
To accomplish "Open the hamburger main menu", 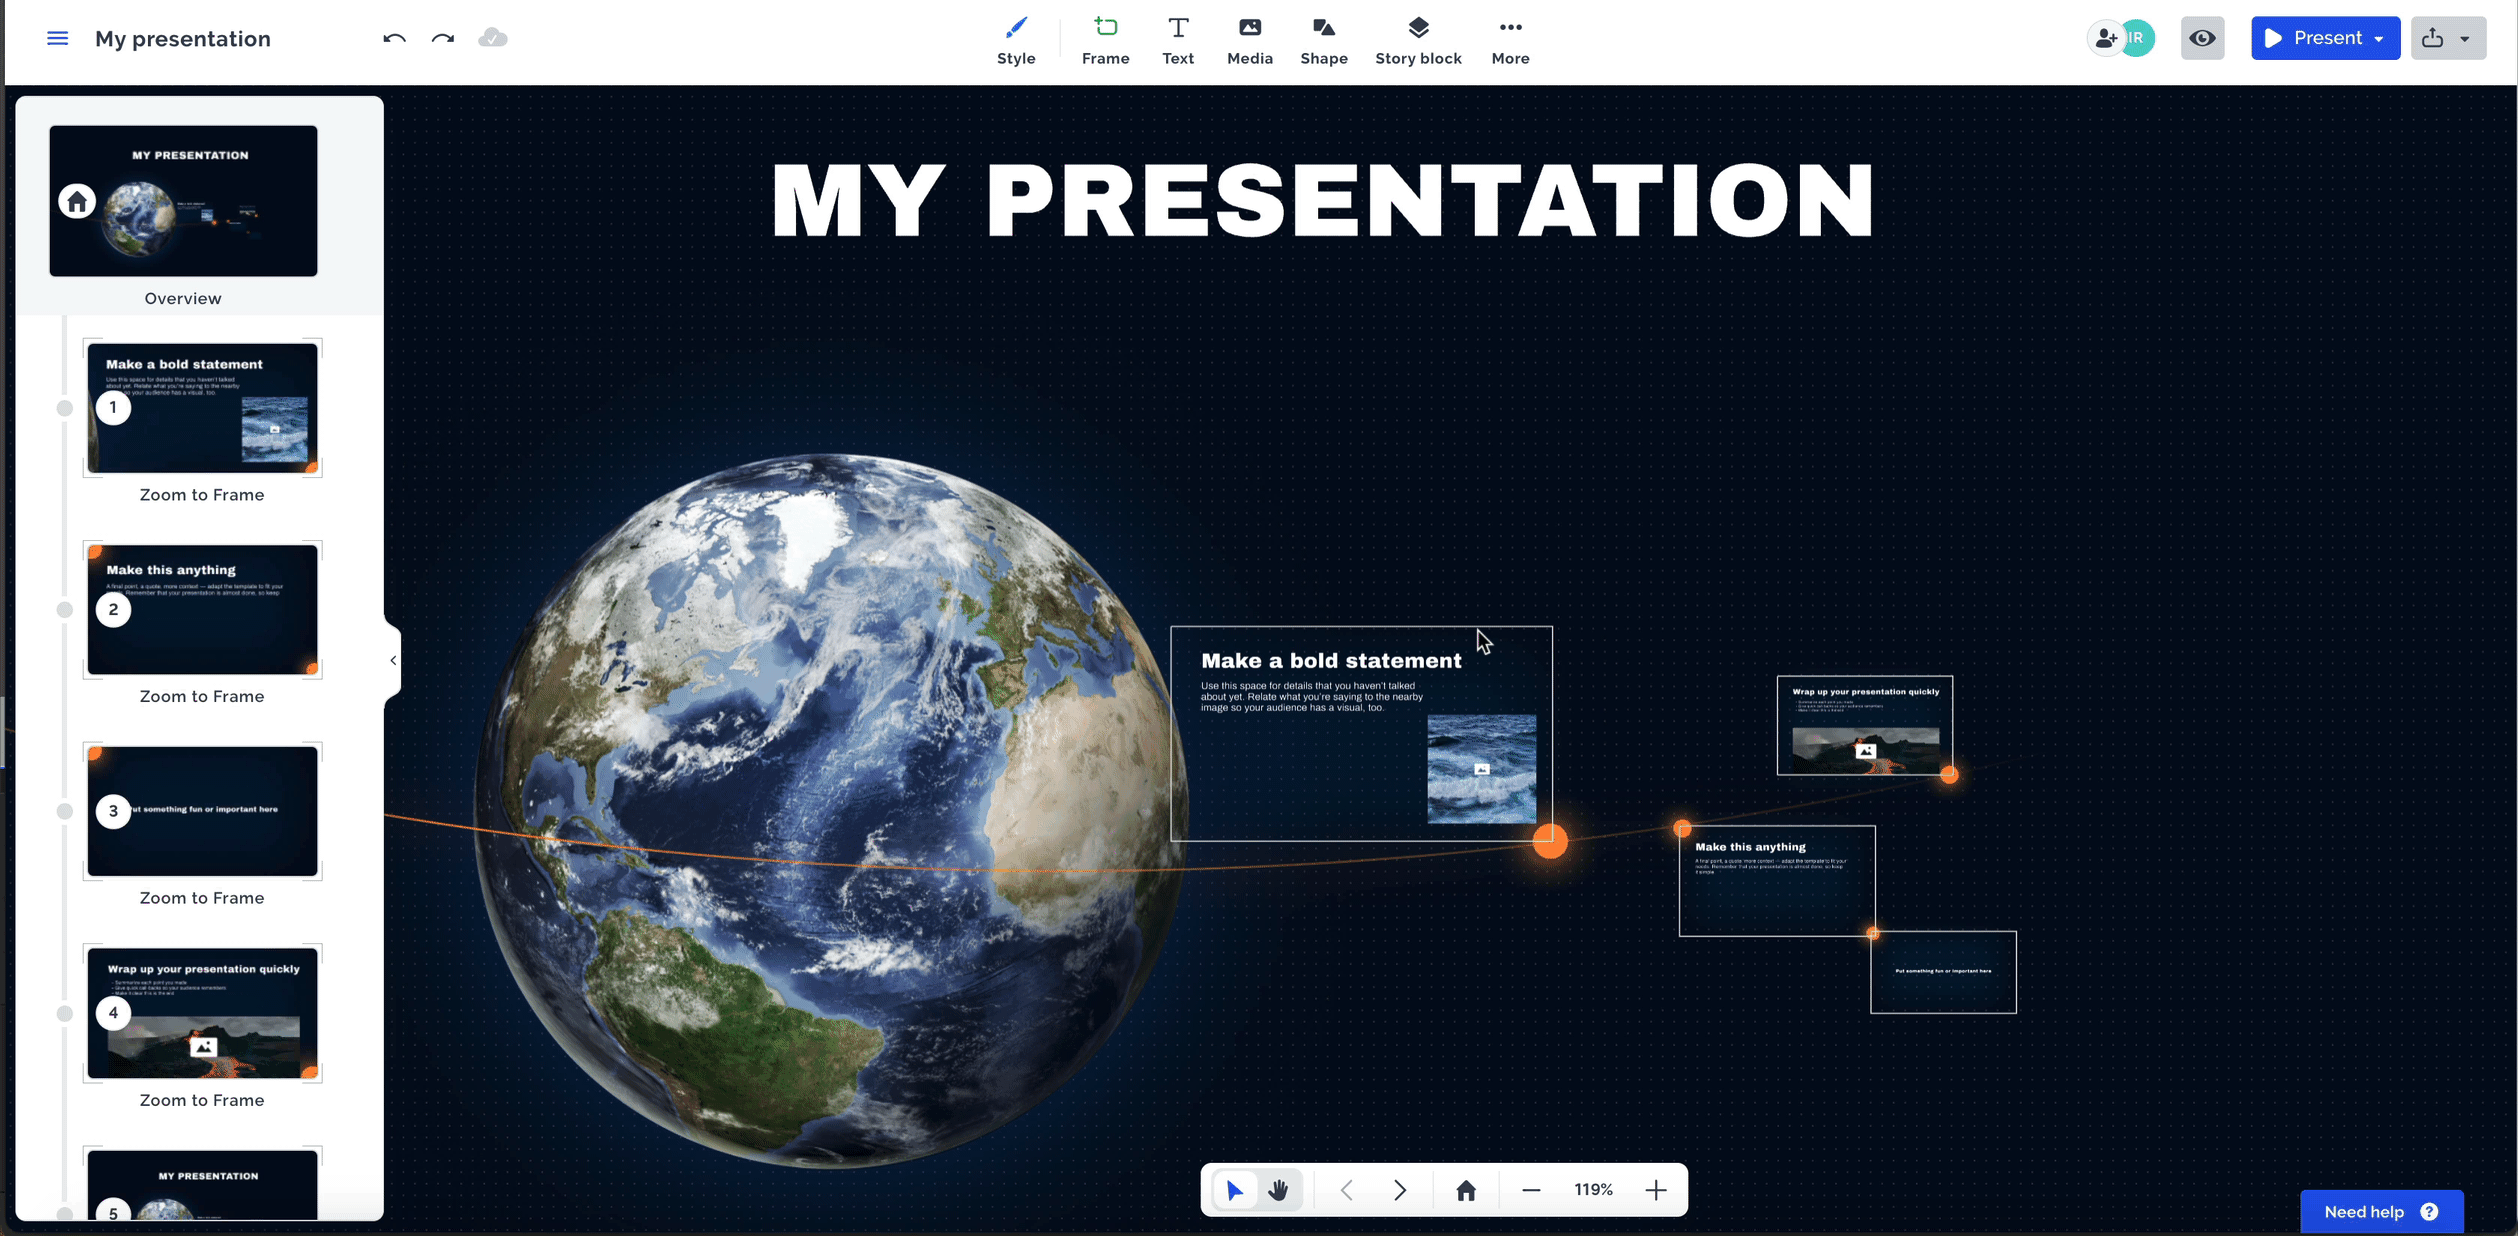I will point(58,38).
